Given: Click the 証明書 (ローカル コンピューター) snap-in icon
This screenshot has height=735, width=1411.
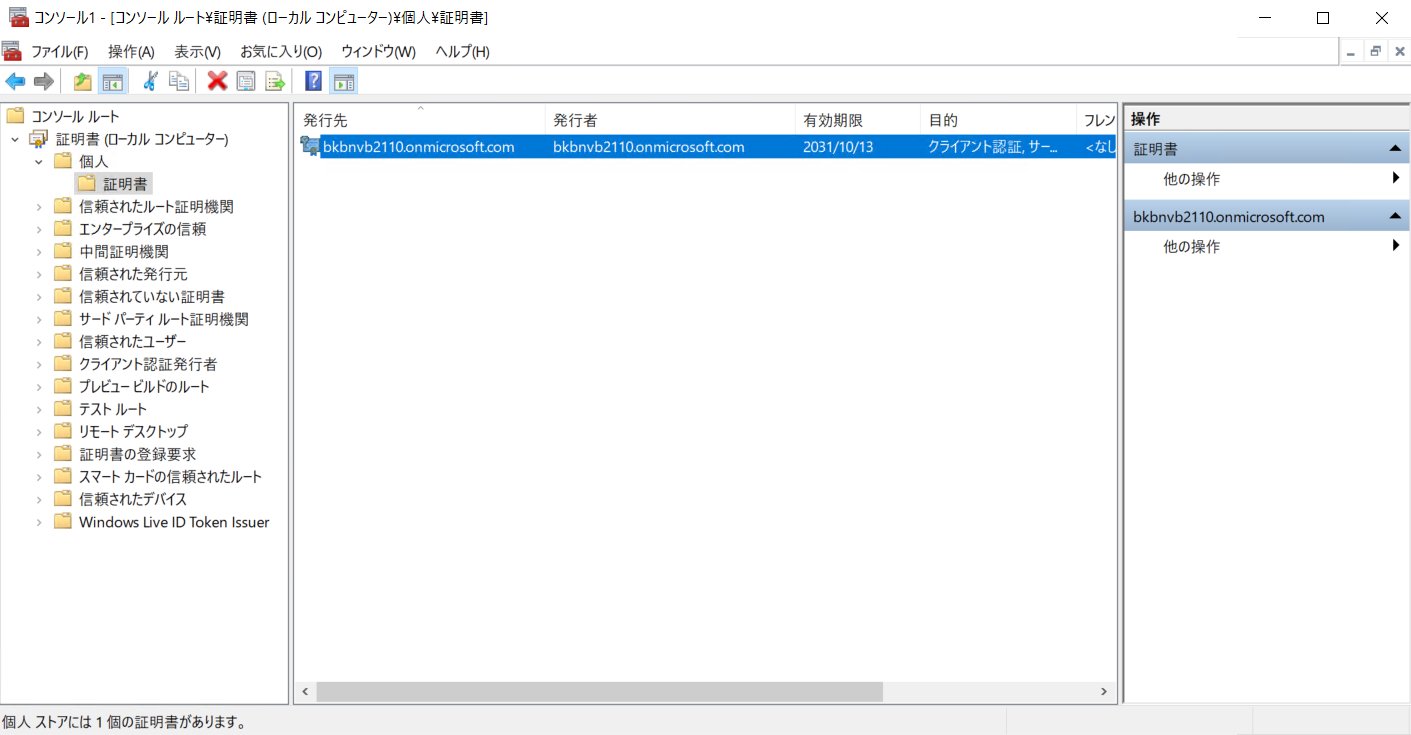Looking at the screenshot, I should [x=39, y=139].
